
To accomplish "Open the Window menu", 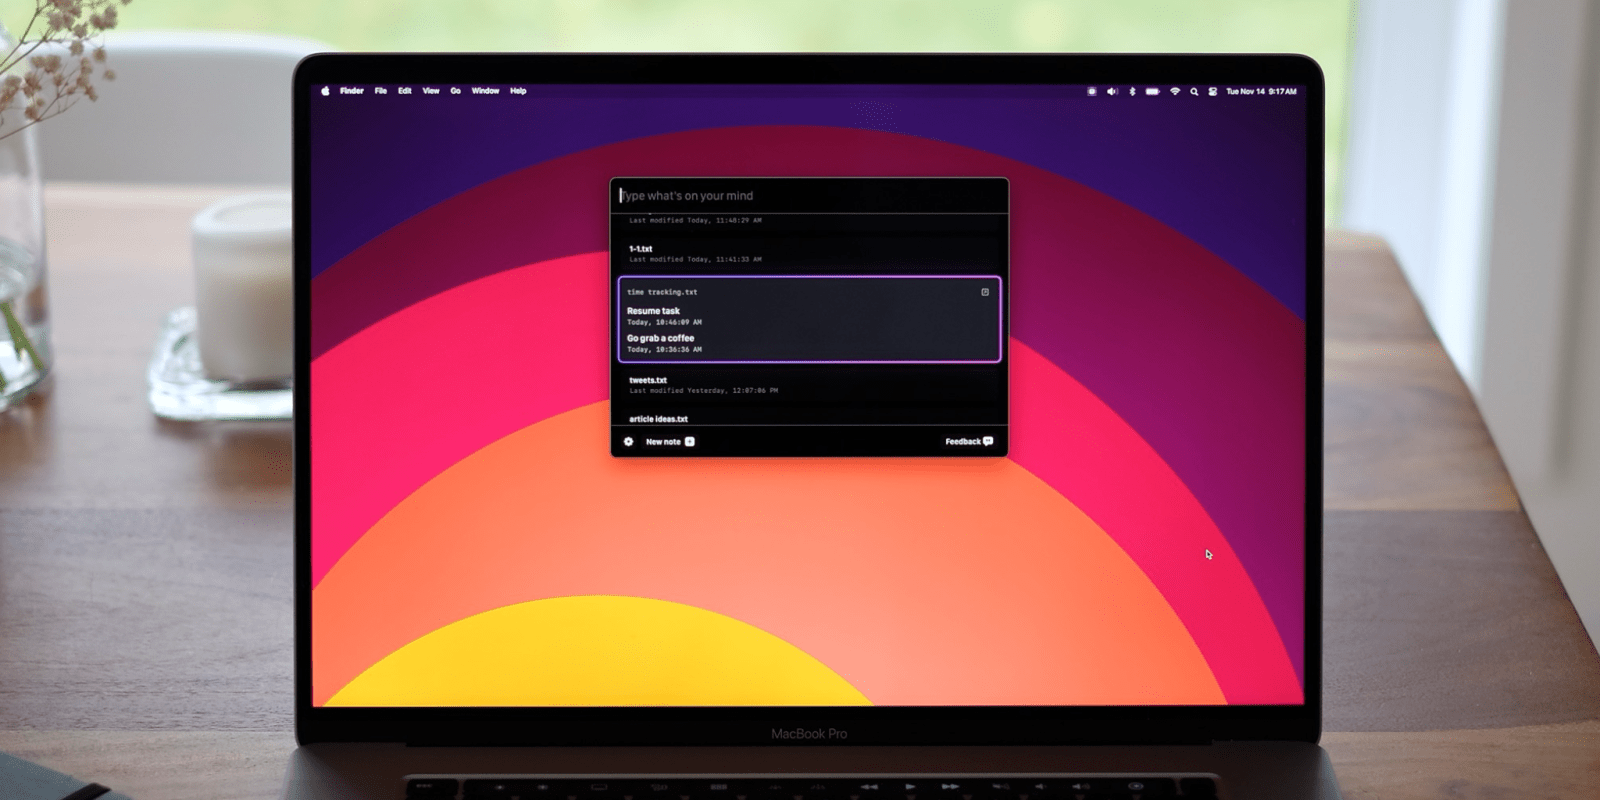I will 485,91.
